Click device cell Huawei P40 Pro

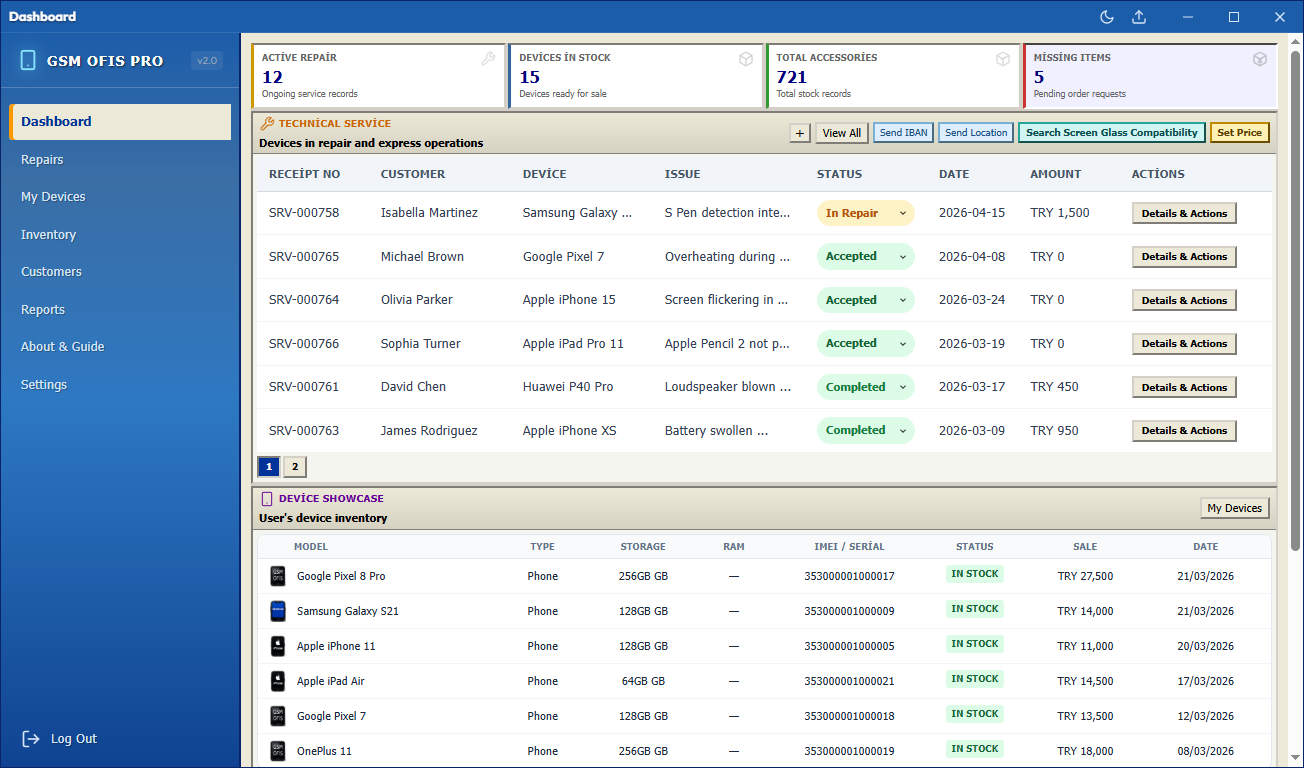568,387
